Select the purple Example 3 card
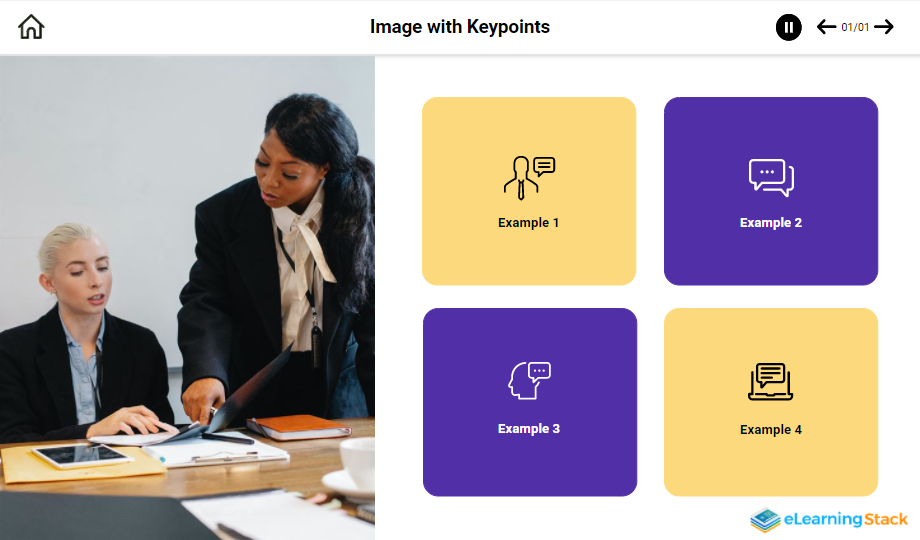The width and height of the screenshot is (920, 540). pyautogui.click(x=530, y=402)
